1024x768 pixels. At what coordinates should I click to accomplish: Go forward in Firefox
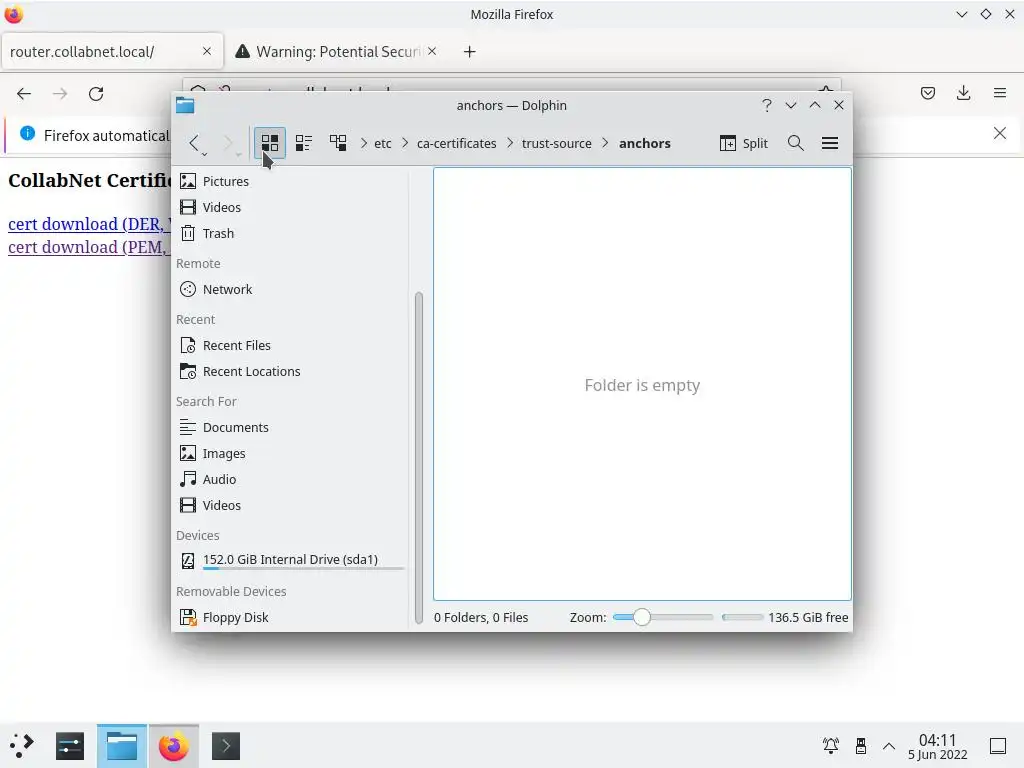click(60, 93)
